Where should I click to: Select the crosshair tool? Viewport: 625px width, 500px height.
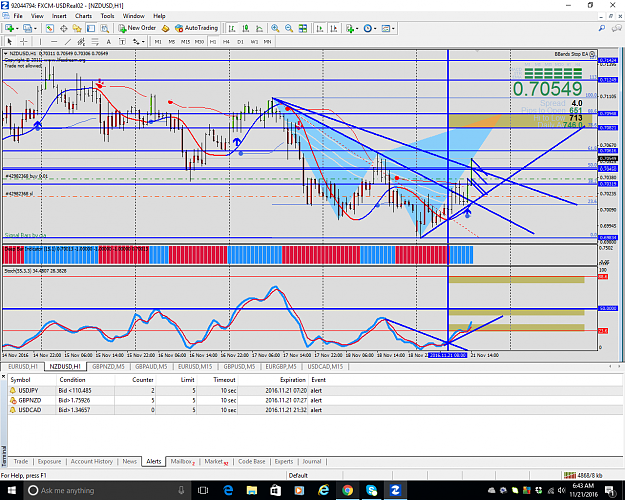pyautogui.click(x=24, y=41)
